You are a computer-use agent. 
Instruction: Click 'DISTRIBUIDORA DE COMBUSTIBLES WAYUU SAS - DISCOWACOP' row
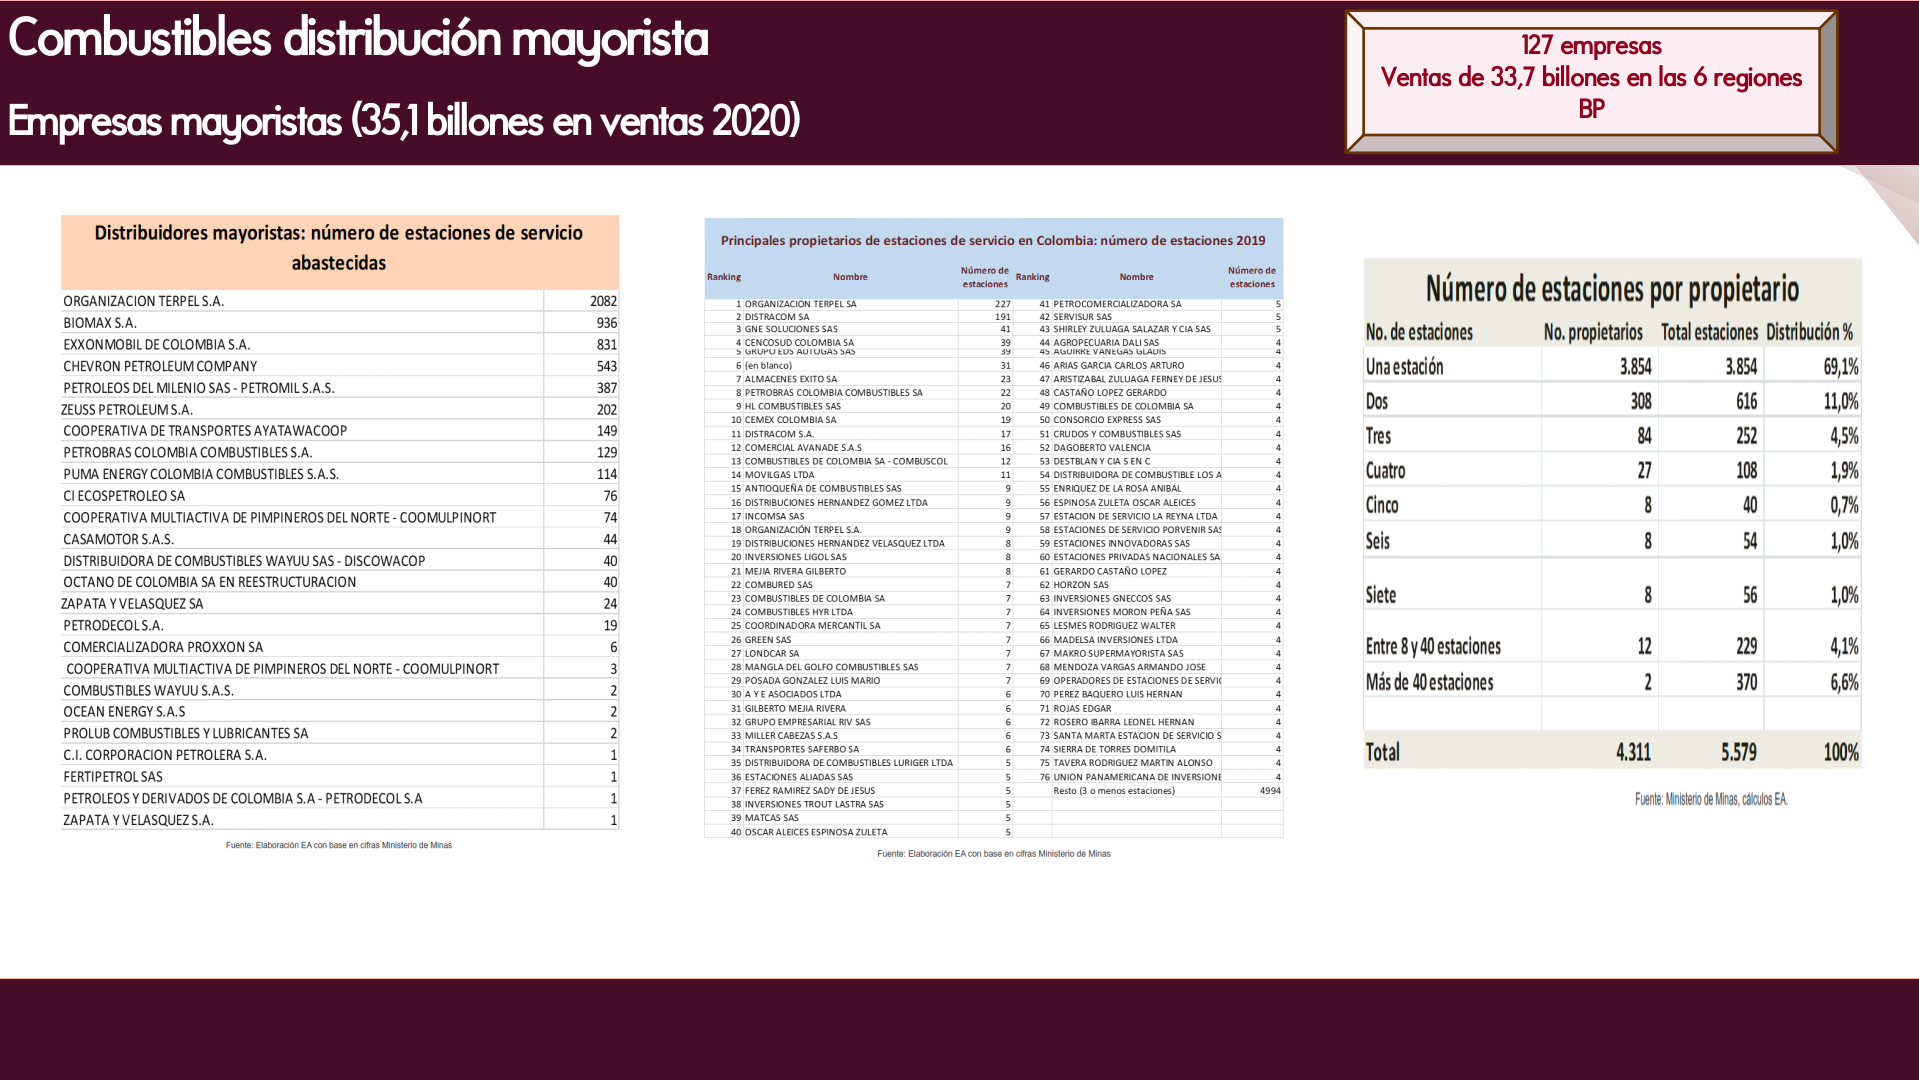coord(340,561)
